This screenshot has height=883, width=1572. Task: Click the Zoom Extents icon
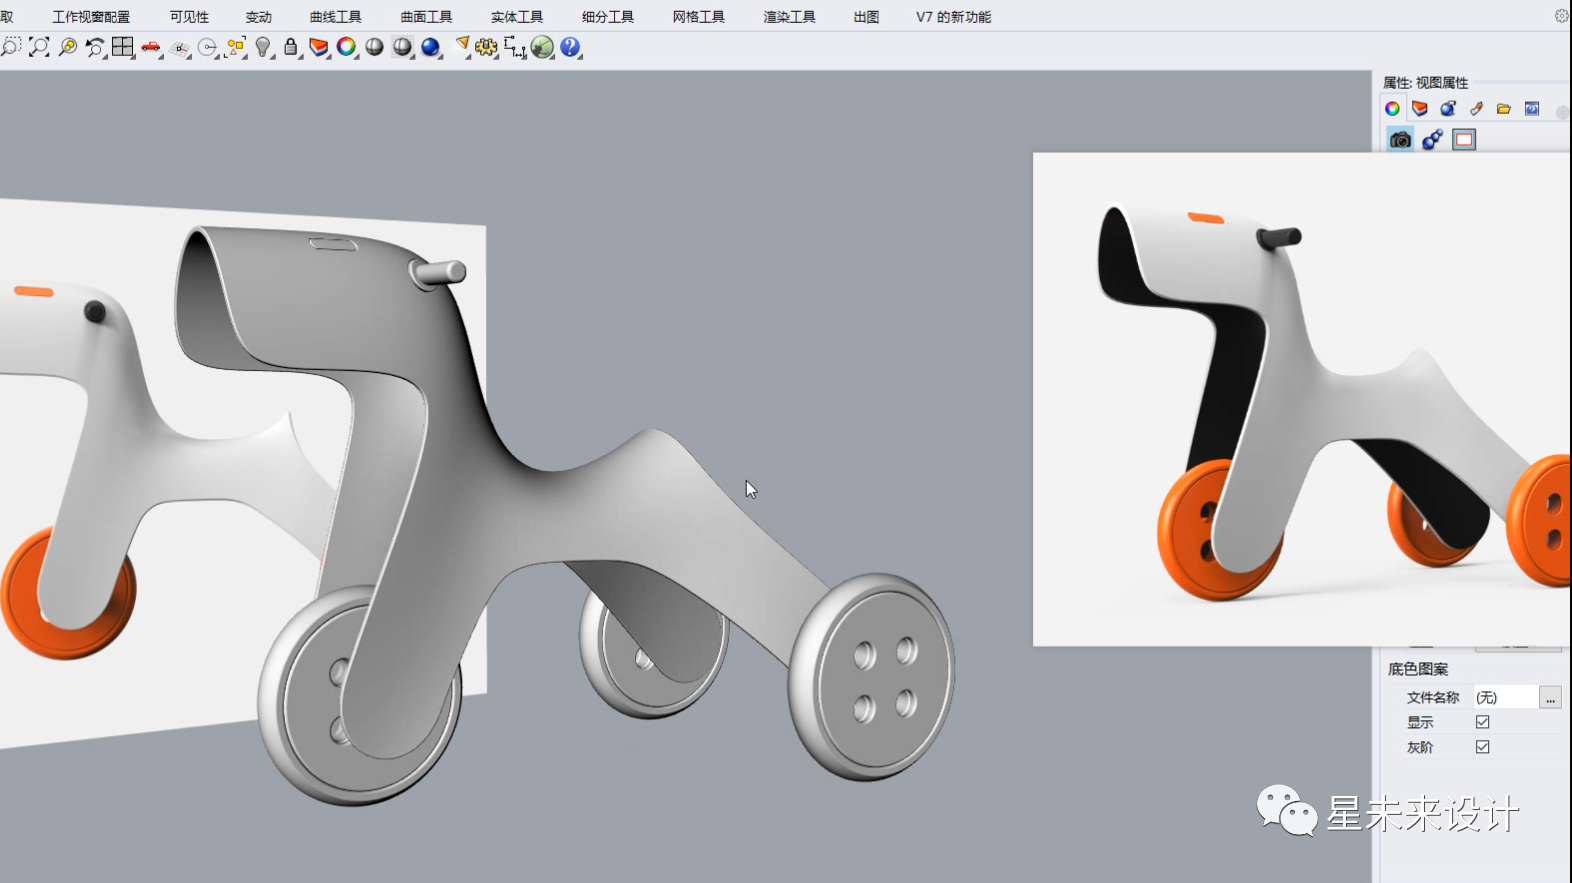pyautogui.click(x=39, y=47)
